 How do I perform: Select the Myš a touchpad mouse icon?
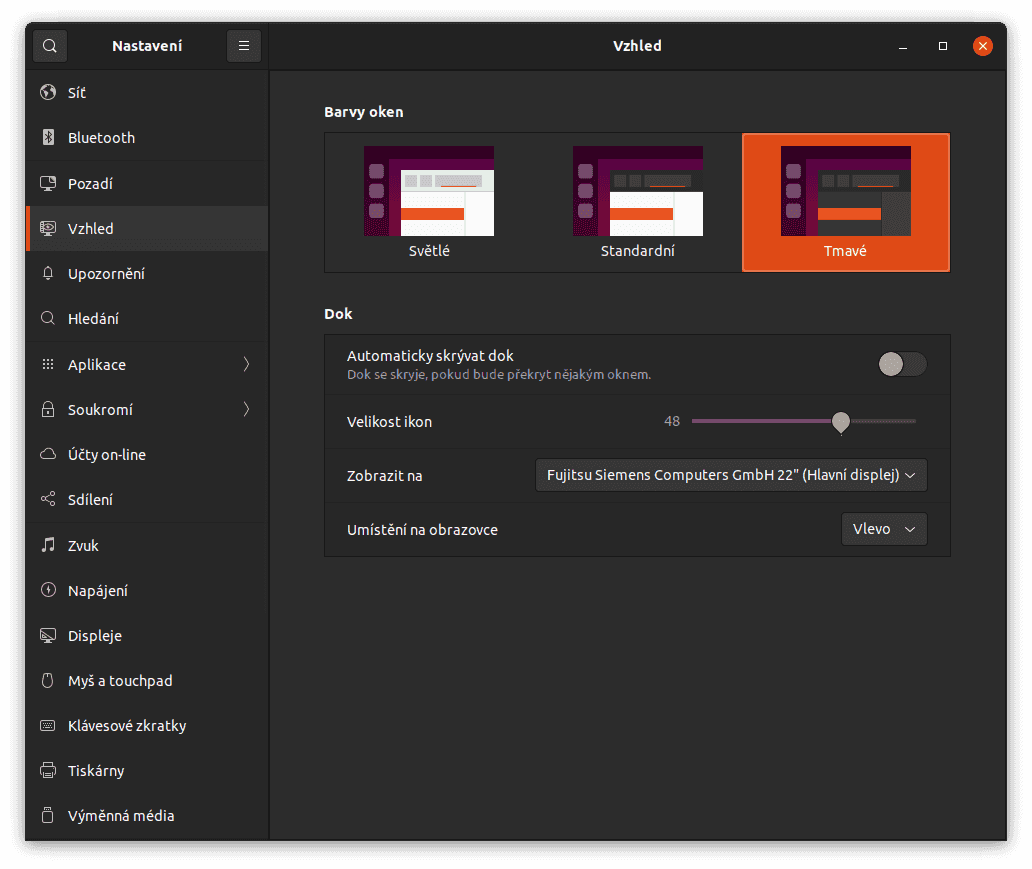[48, 680]
